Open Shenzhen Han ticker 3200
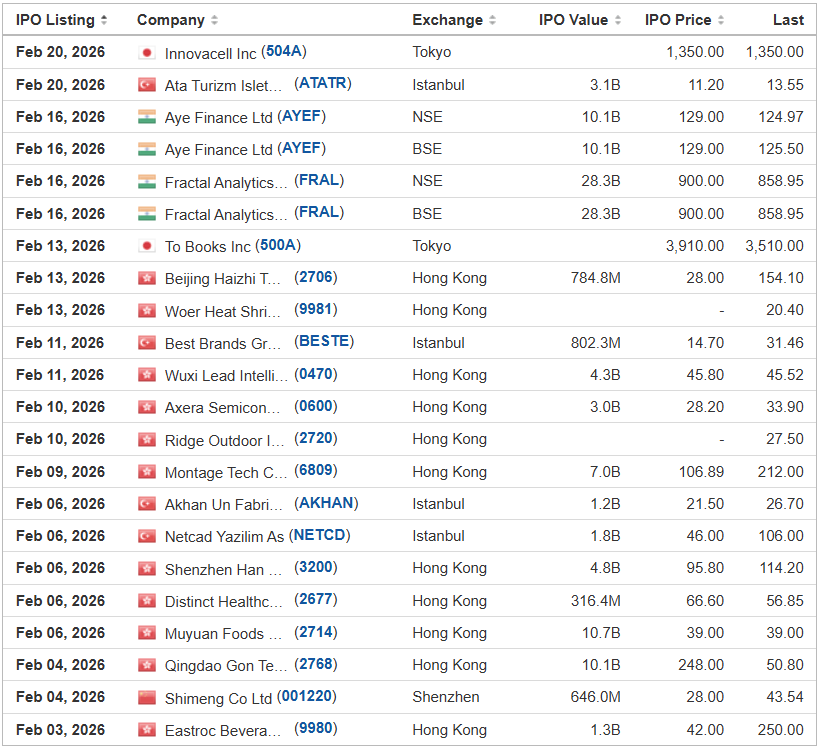 (x=316, y=567)
